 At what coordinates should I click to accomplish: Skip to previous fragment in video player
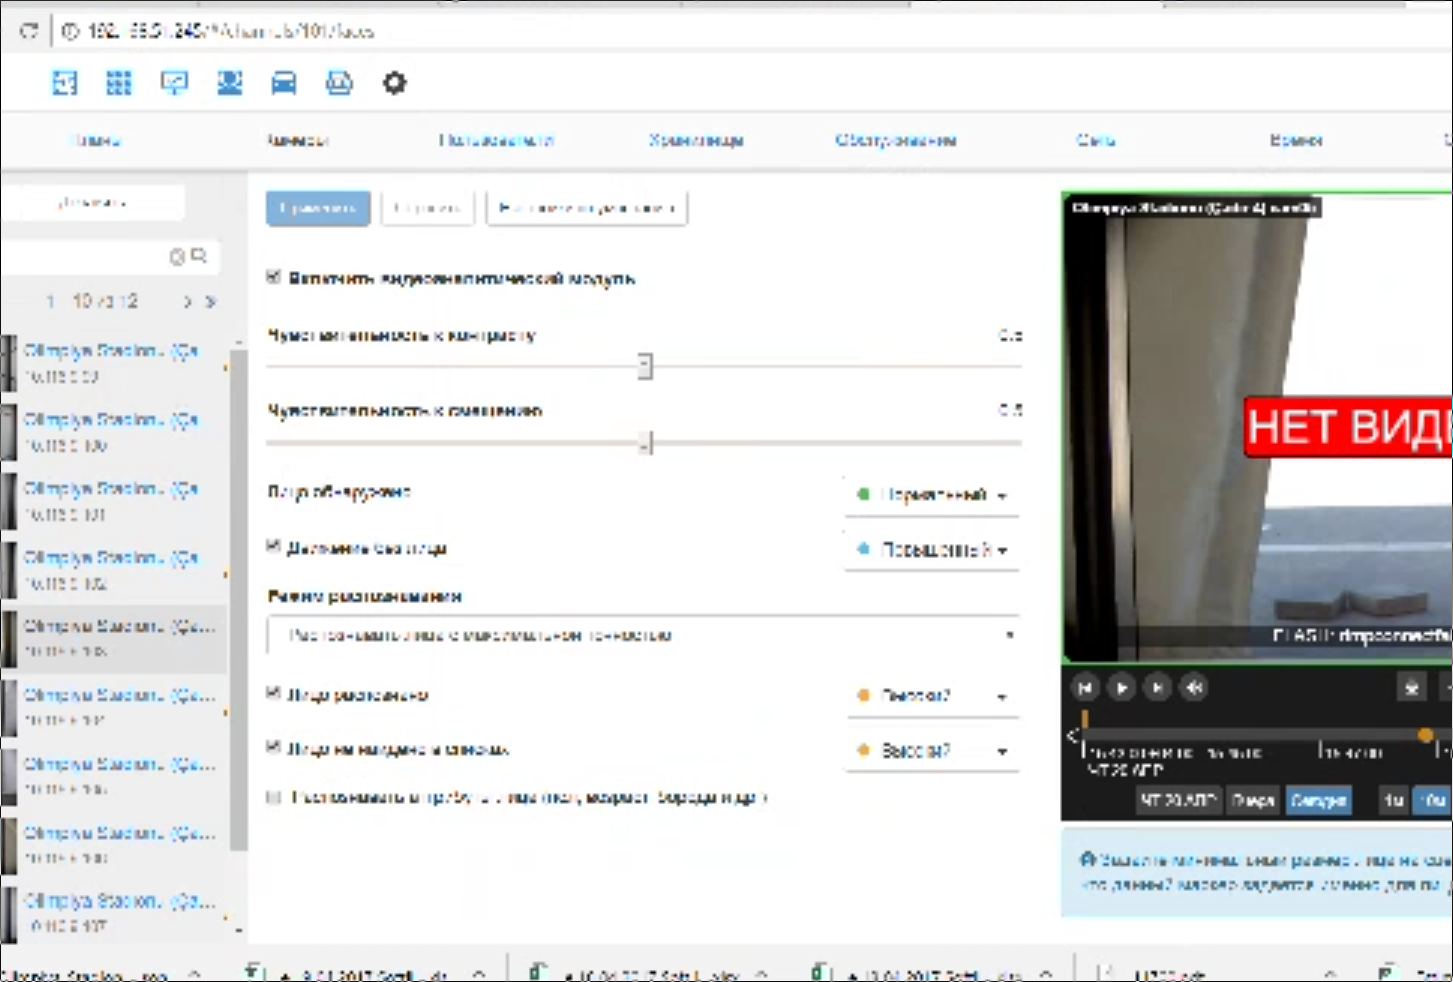point(1085,688)
